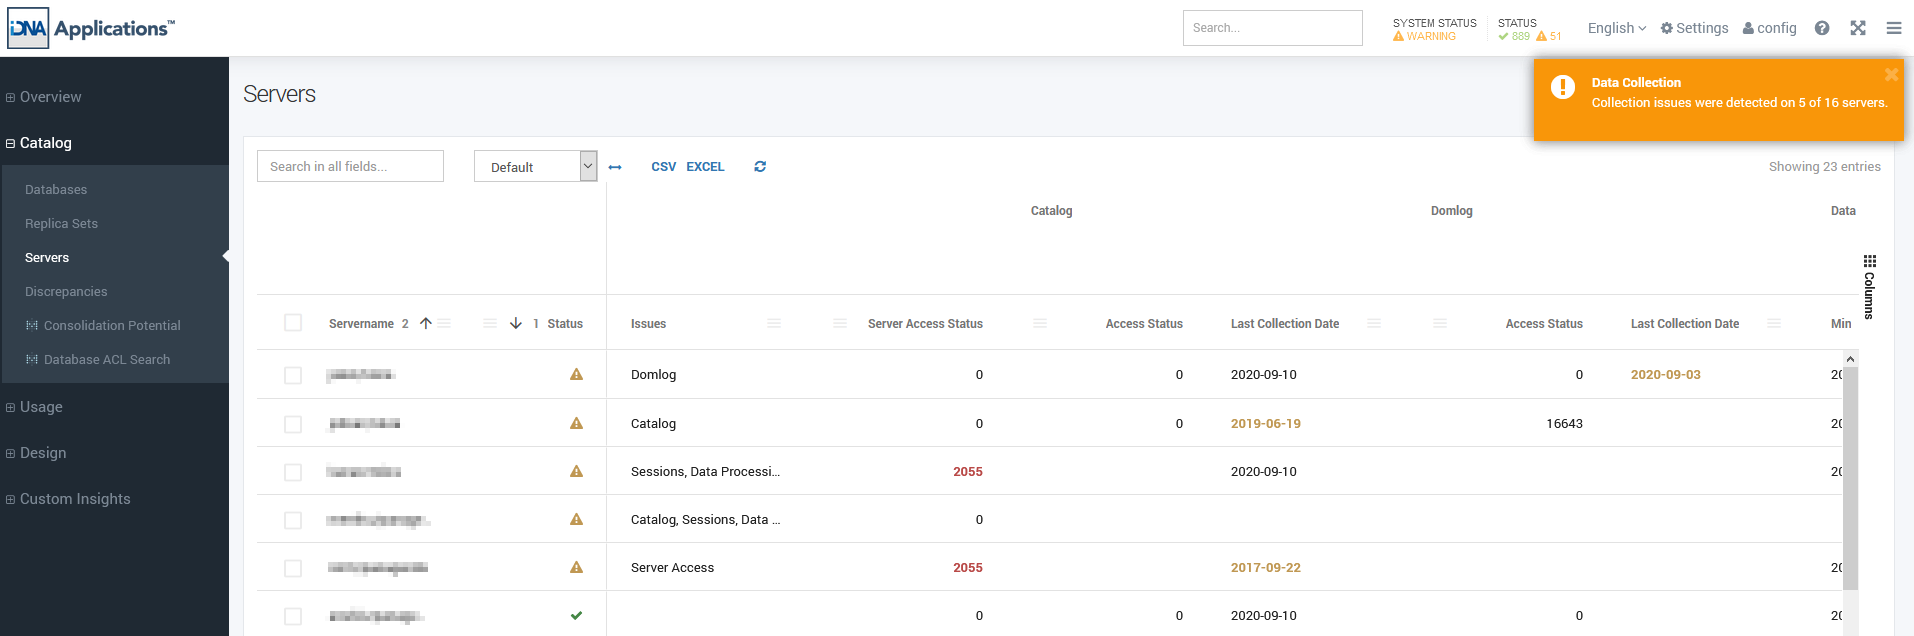Go to Consolidation Potential page
This screenshot has width=1914, height=636.
112,326
